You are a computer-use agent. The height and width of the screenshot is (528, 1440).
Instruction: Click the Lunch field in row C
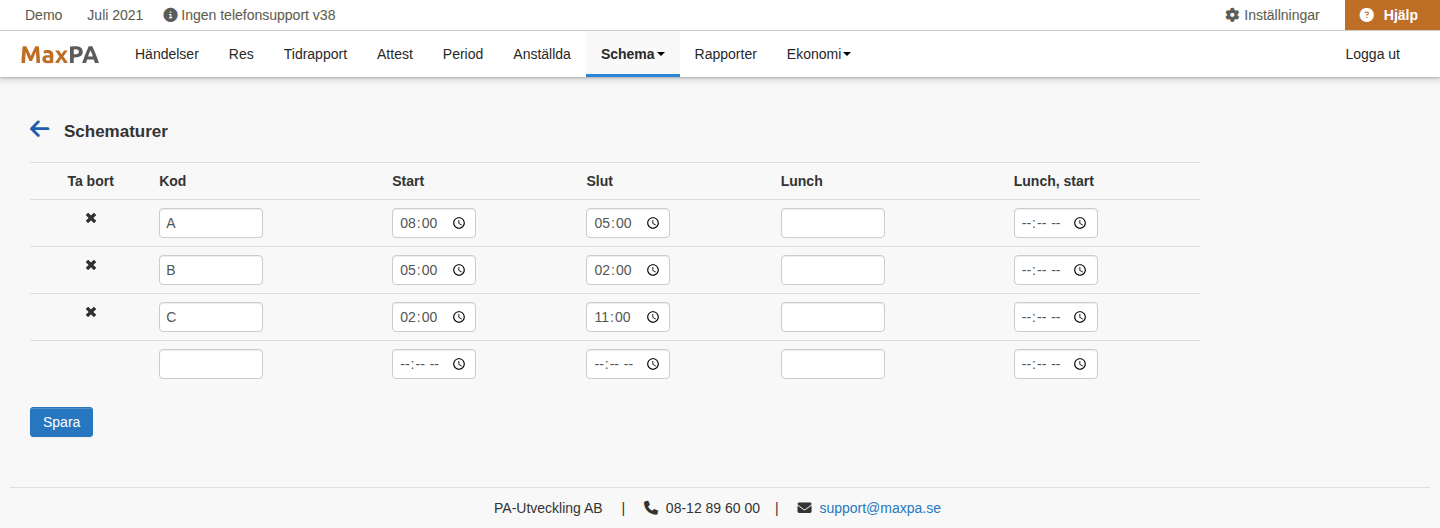point(833,317)
